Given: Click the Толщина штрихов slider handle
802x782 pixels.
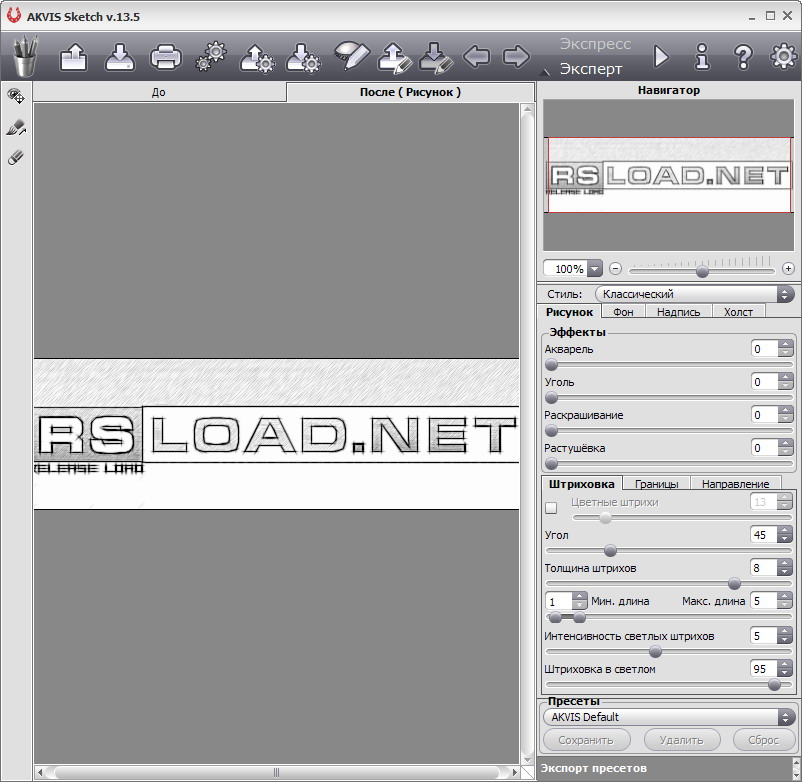Looking at the screenshot, I should [x=734, y=583].
